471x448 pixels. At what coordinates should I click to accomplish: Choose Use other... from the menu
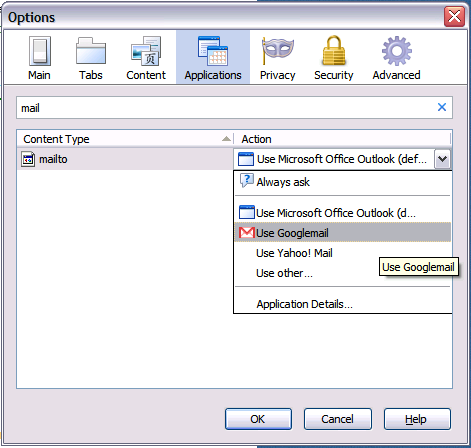[x=342, y=273]
